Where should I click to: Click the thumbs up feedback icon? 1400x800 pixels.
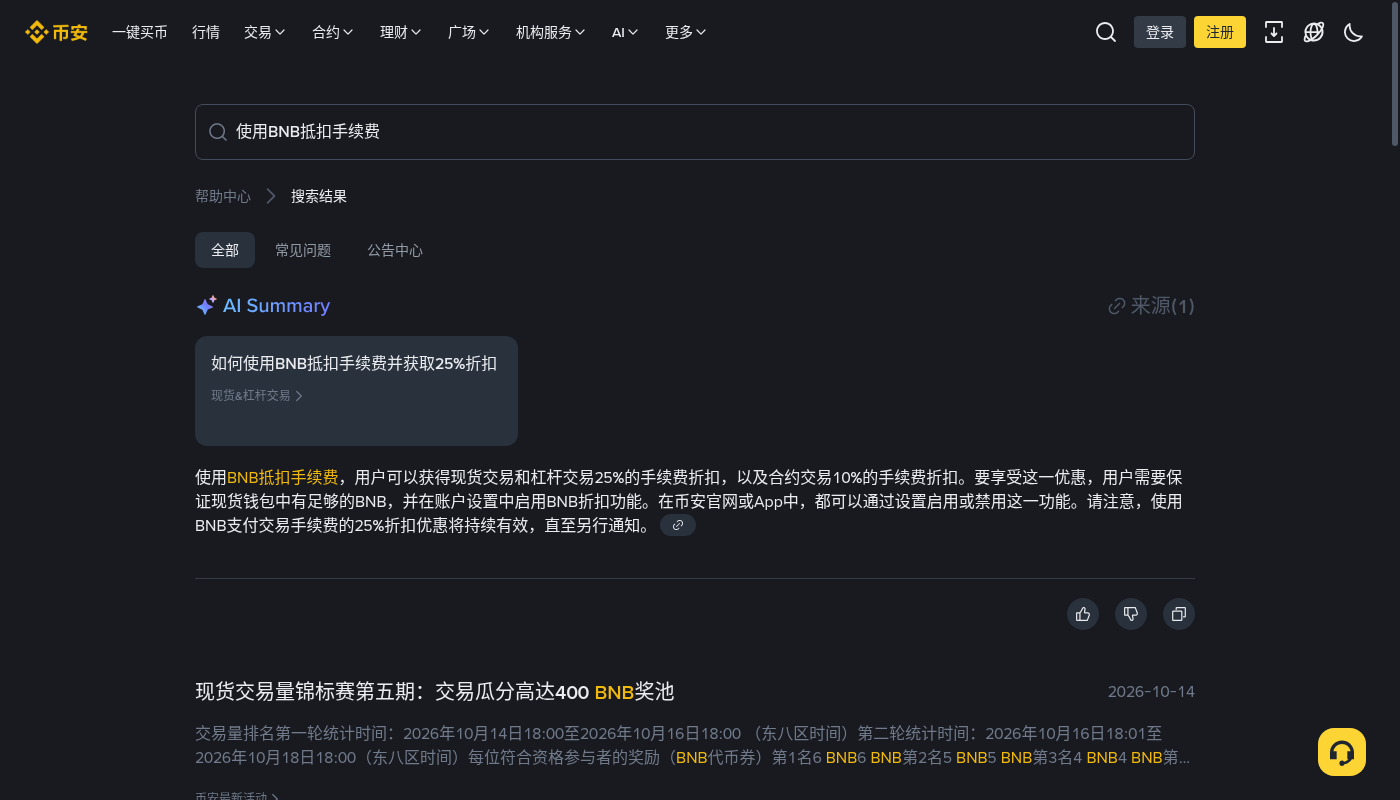1083,614
